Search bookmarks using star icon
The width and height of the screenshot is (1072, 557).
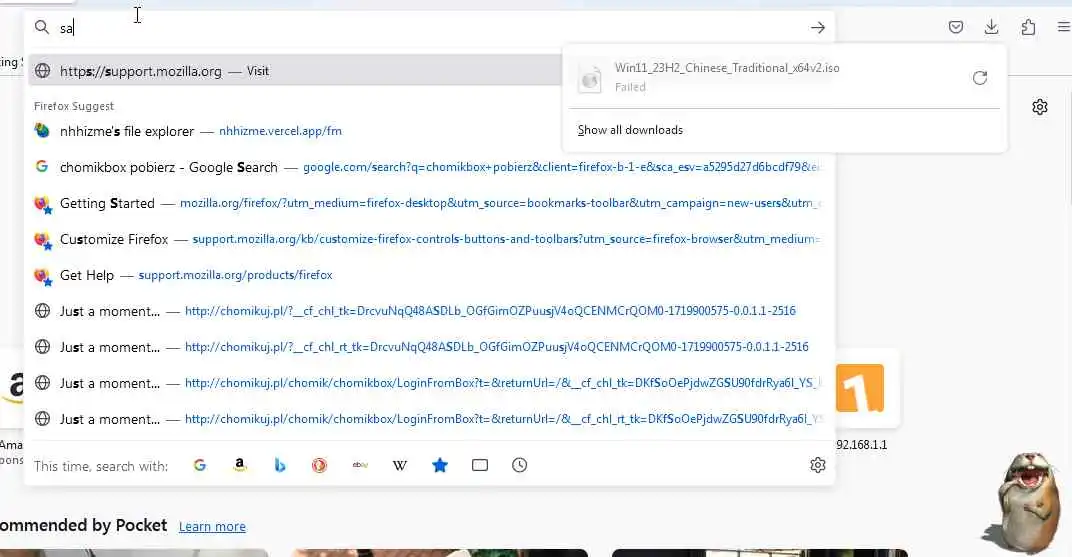tap(440, 465)
